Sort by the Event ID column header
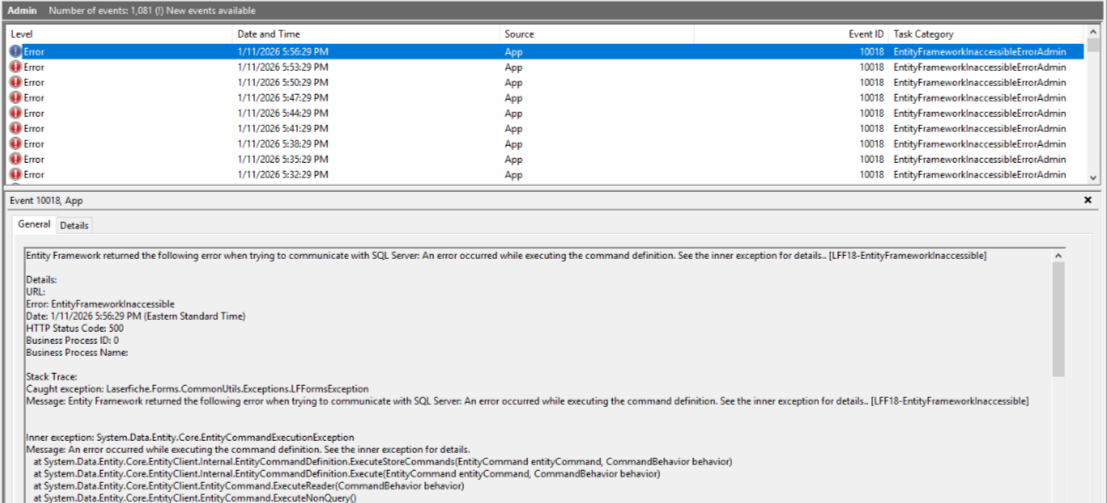The height and width of the screenshot is (503, 1107). click(x=866, y=34)
